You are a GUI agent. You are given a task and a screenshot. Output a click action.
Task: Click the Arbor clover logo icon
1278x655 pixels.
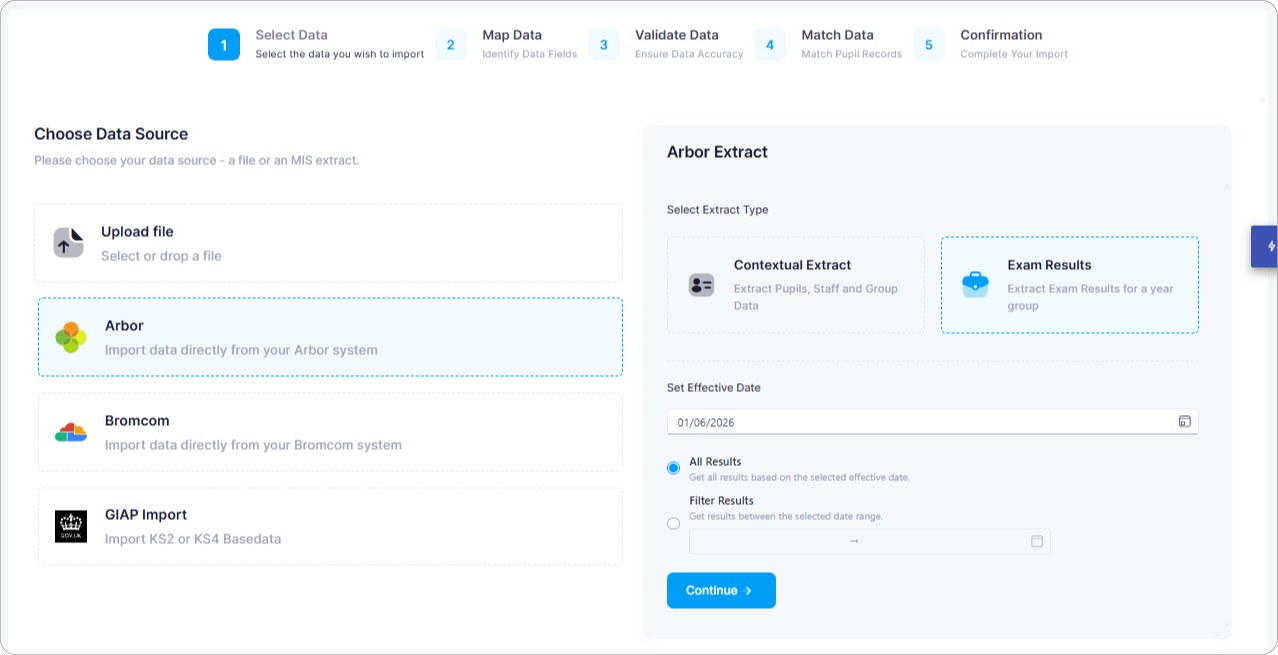(71, 337)
